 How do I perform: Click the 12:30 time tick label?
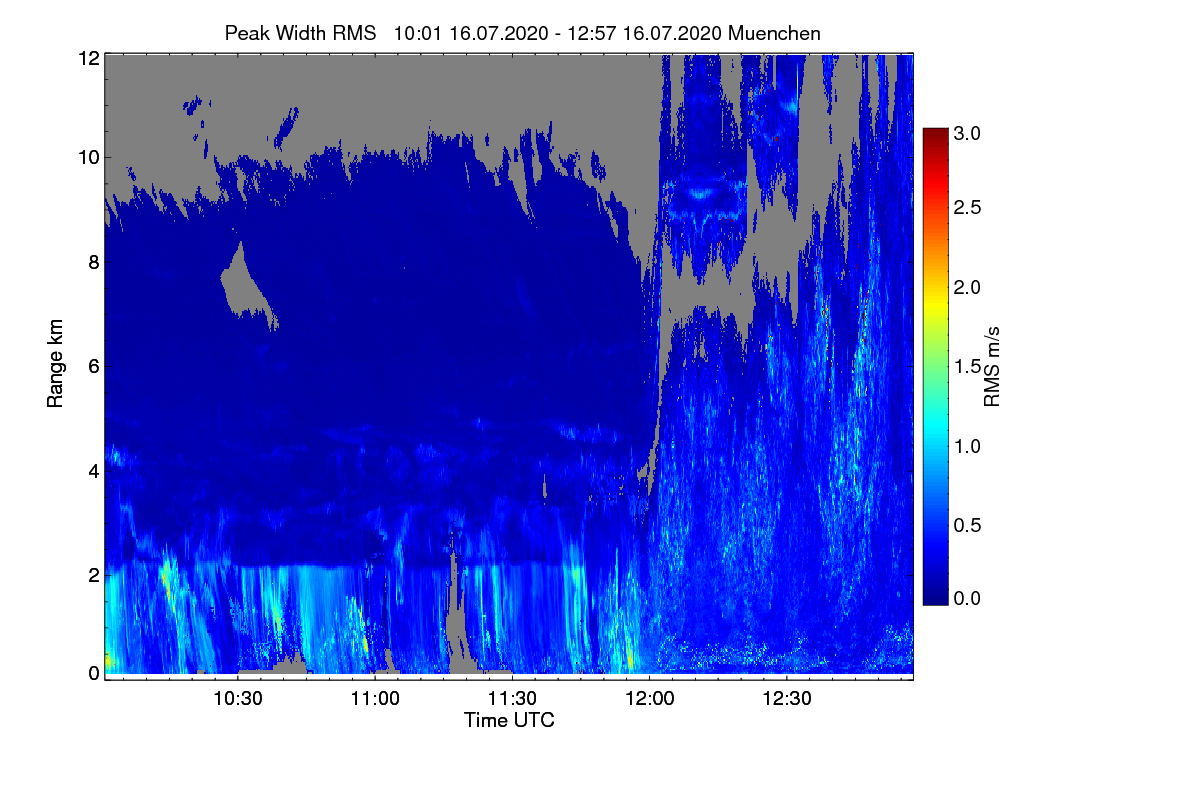click(787, 699)
